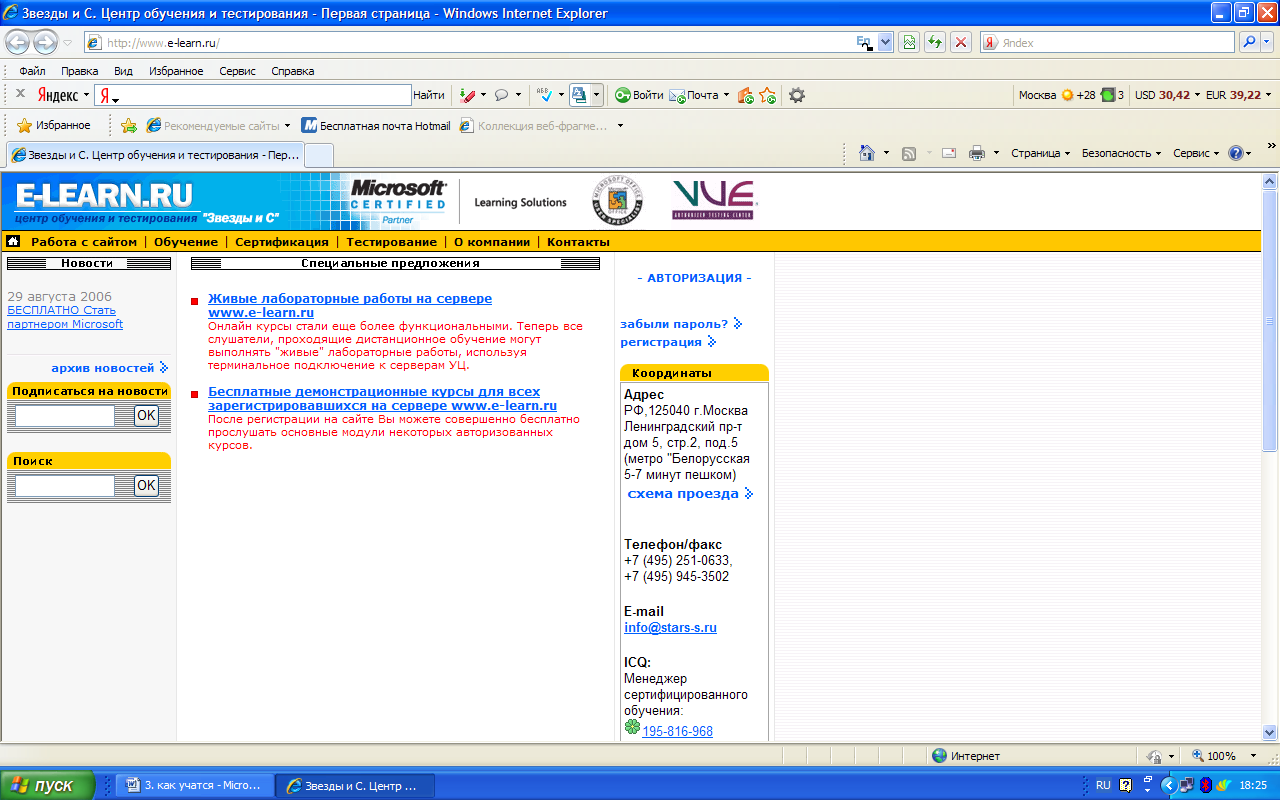This screenshot has width=1280, height=800.
Task: Click the traffic jam indicator icon
Action: click(1108, 95)
